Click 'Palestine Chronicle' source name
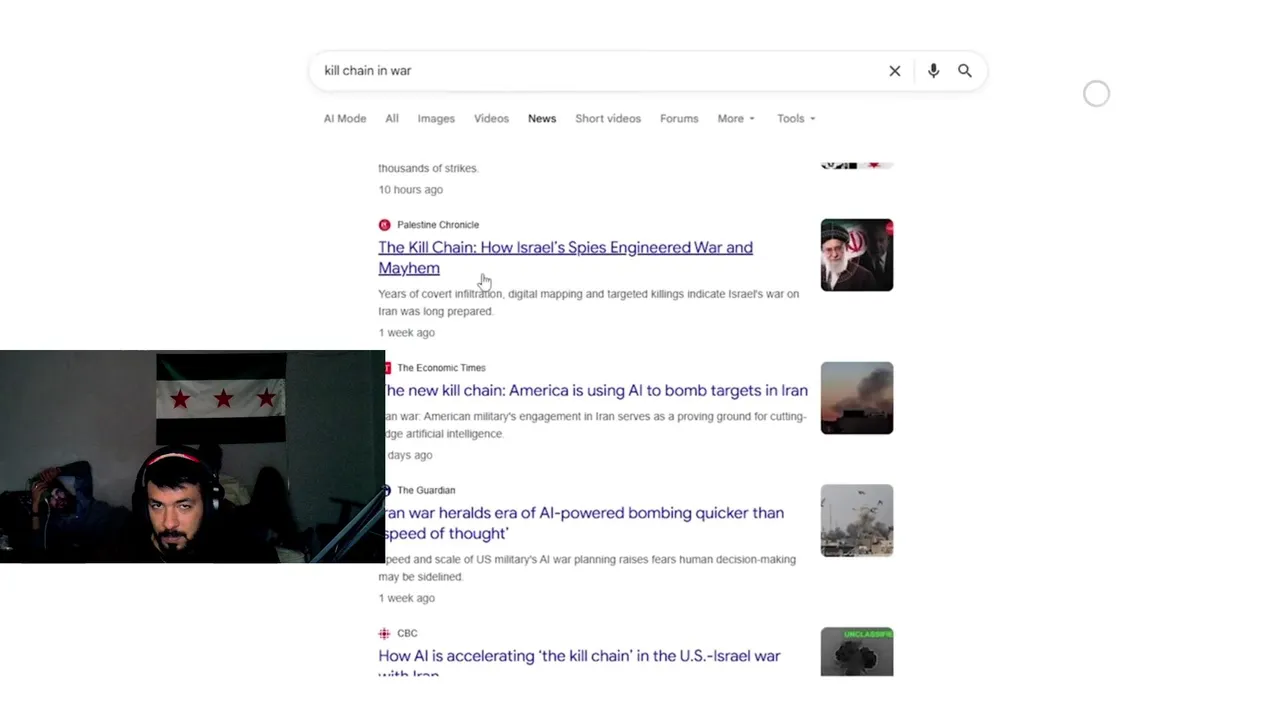Image resolution: width=1280 pixels, height=720 pixels. [x=438, y=225]
